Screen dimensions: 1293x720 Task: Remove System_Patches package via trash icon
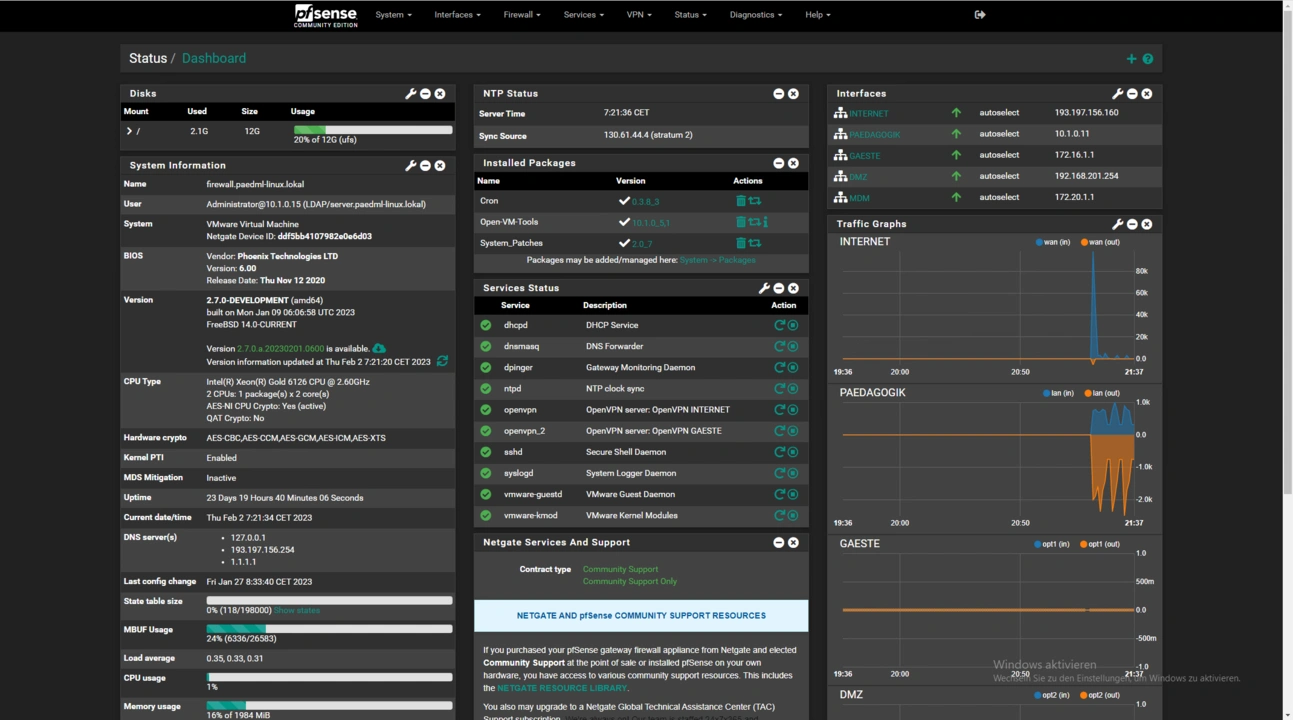[x=741, y=243]
